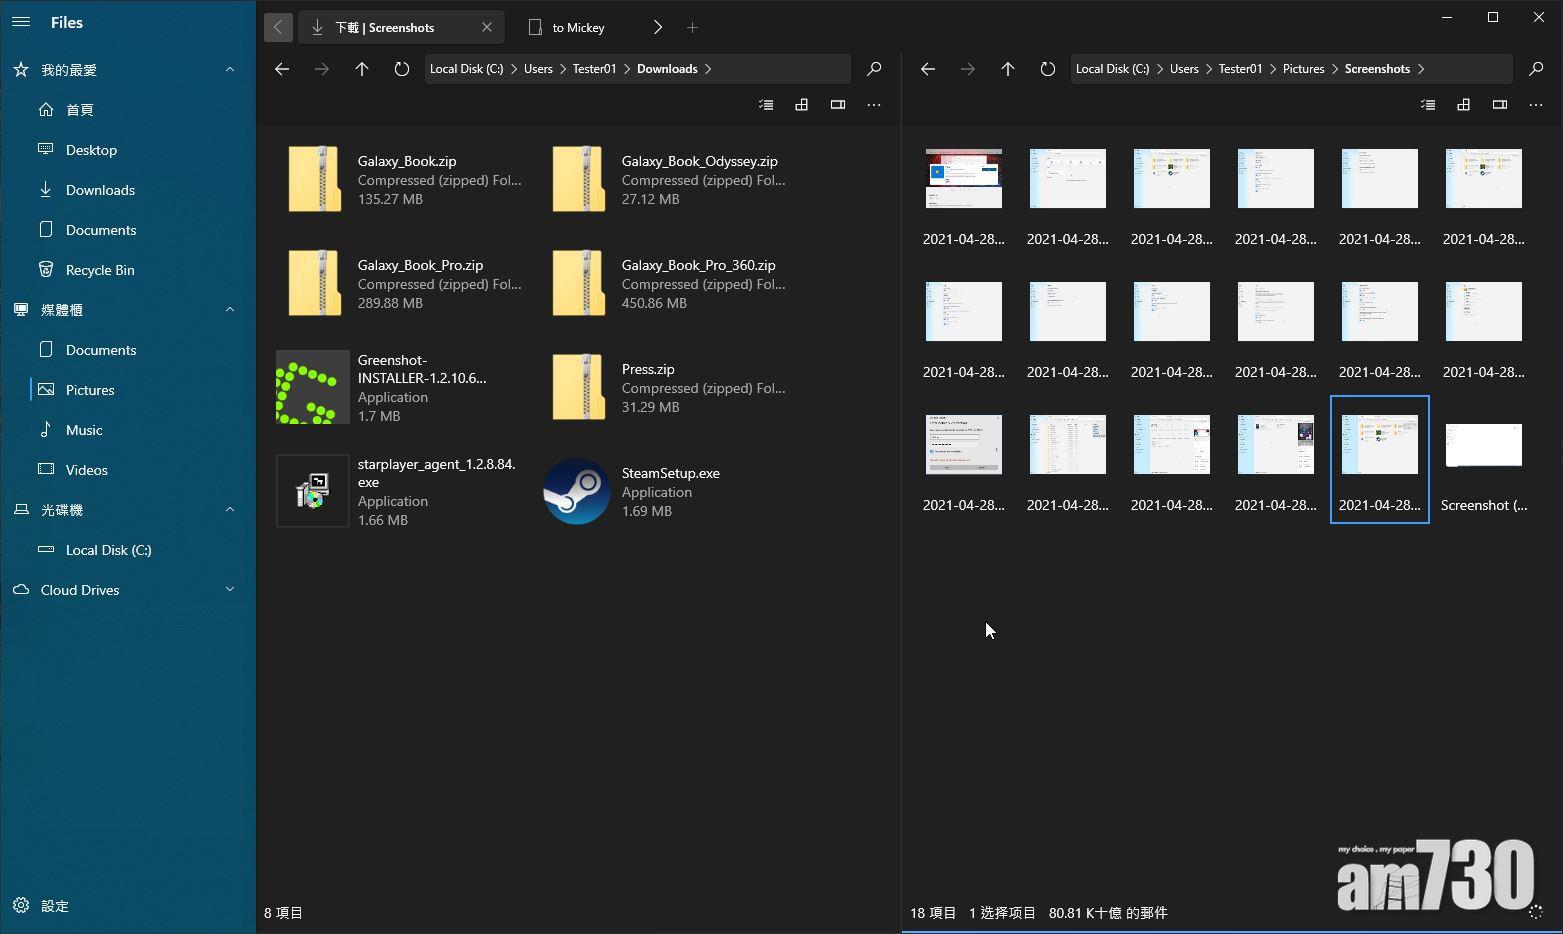Open more options ellipsis in Downloads pane
The height and width of the screenshot is (934, 1563).
point(874,105)
